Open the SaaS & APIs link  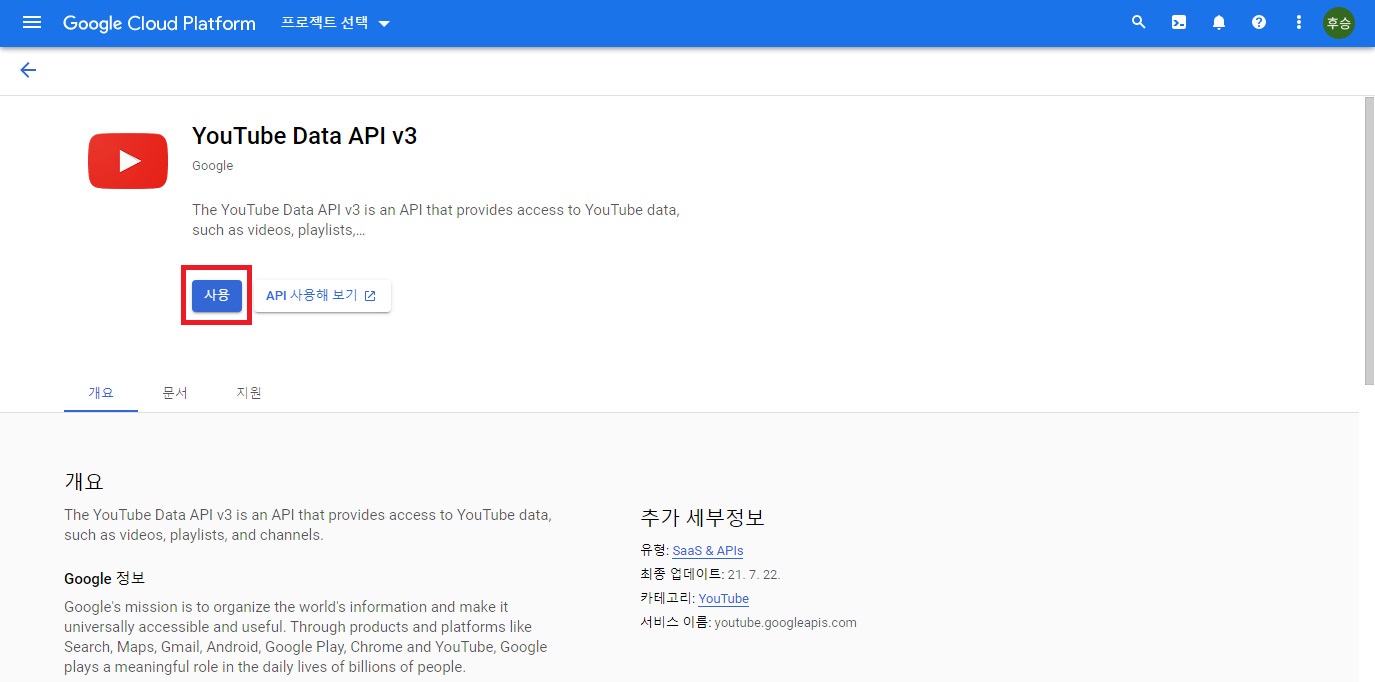click(708, 551)
